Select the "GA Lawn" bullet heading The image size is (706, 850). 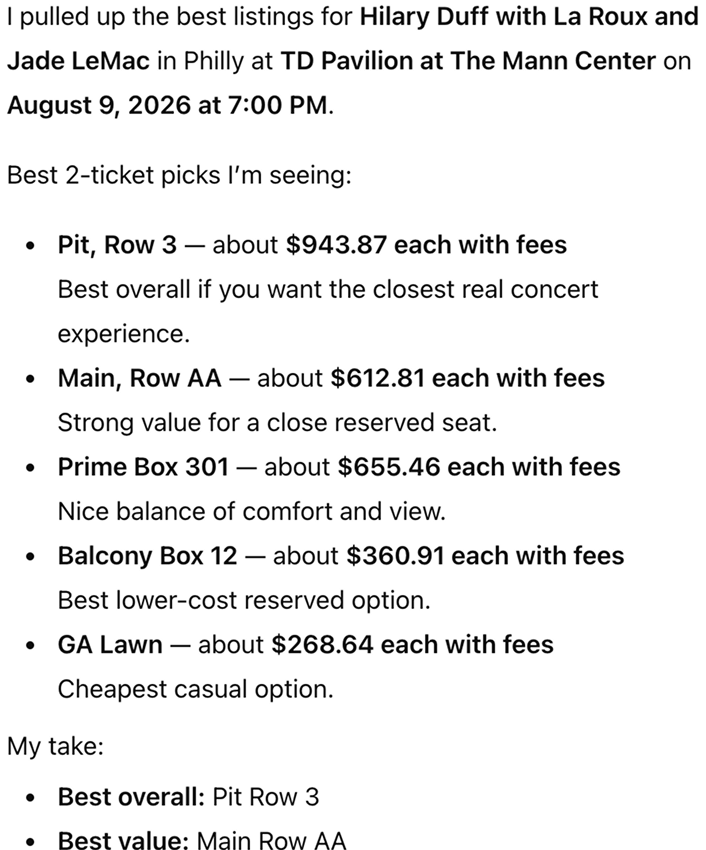(110, 644)
